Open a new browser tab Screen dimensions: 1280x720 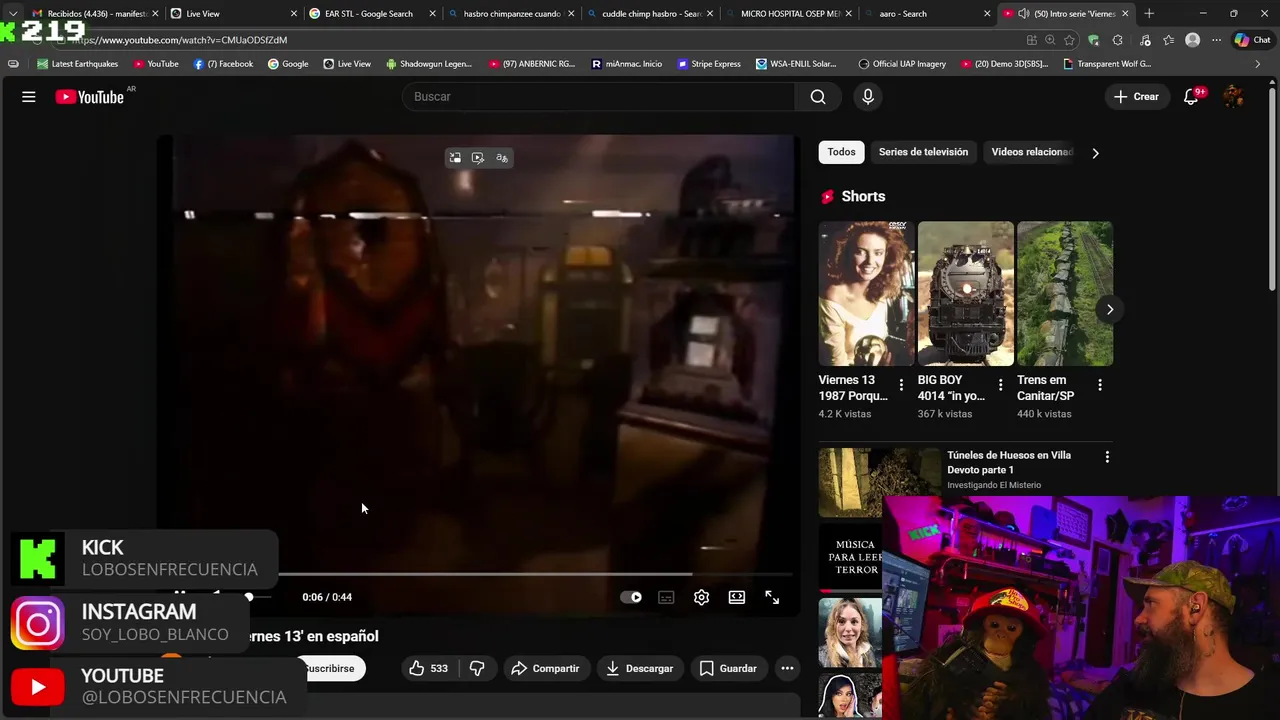coord(1149,14)
